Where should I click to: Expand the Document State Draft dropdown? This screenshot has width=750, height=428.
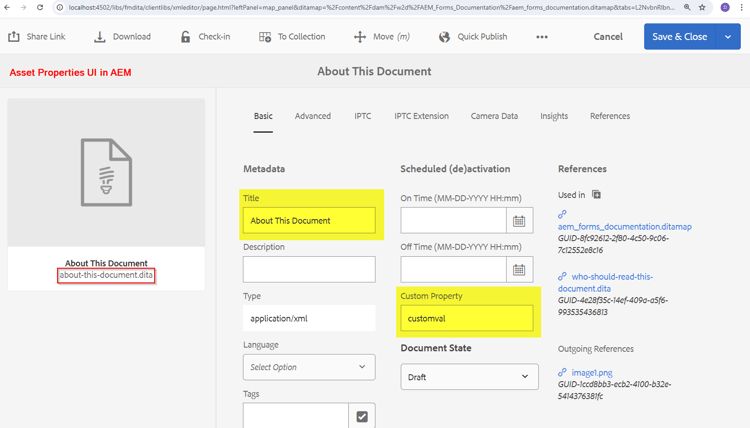pyautogui.click(x=469, y=377)
